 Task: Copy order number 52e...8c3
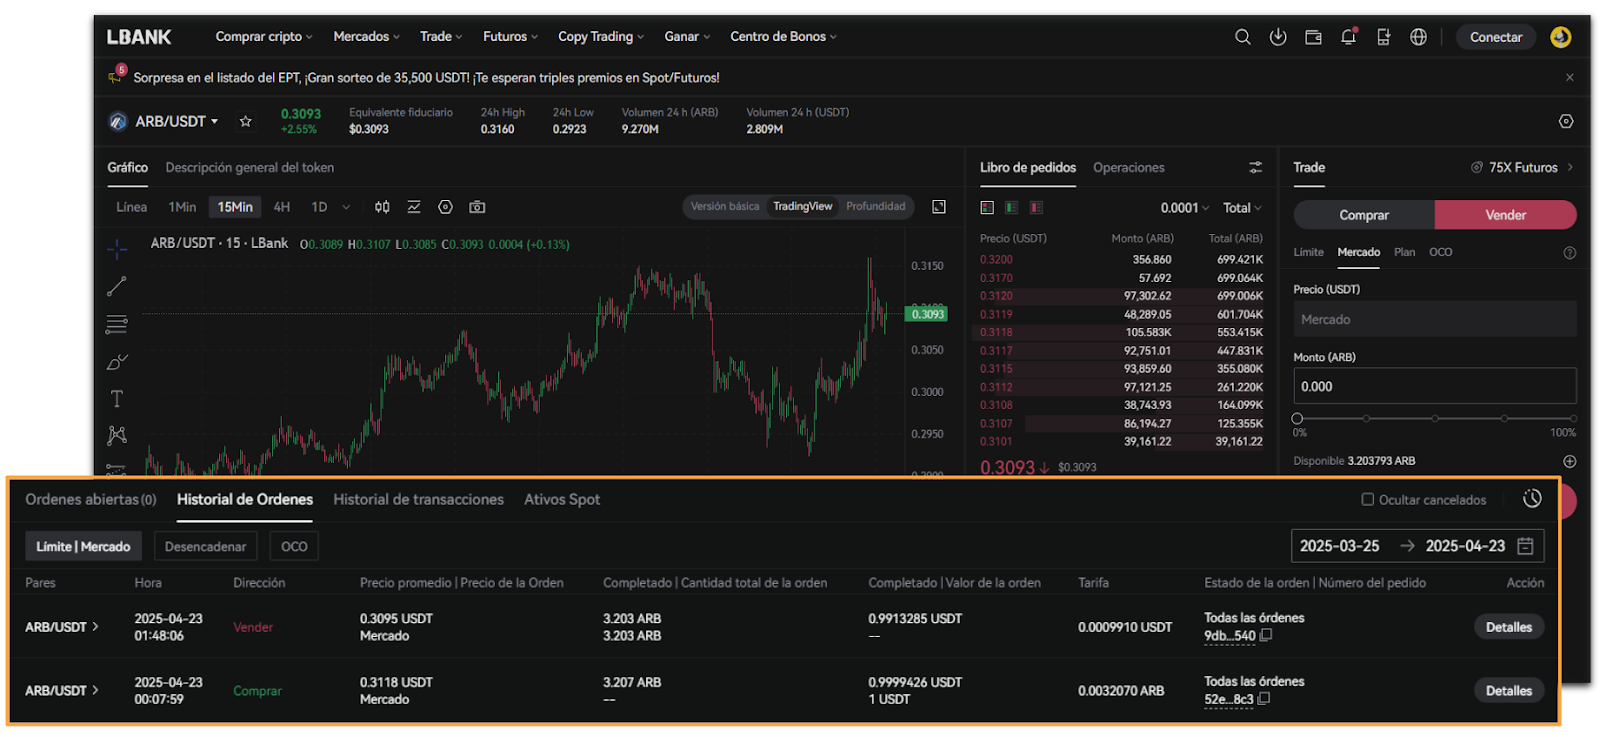(x=1263, y=699)
